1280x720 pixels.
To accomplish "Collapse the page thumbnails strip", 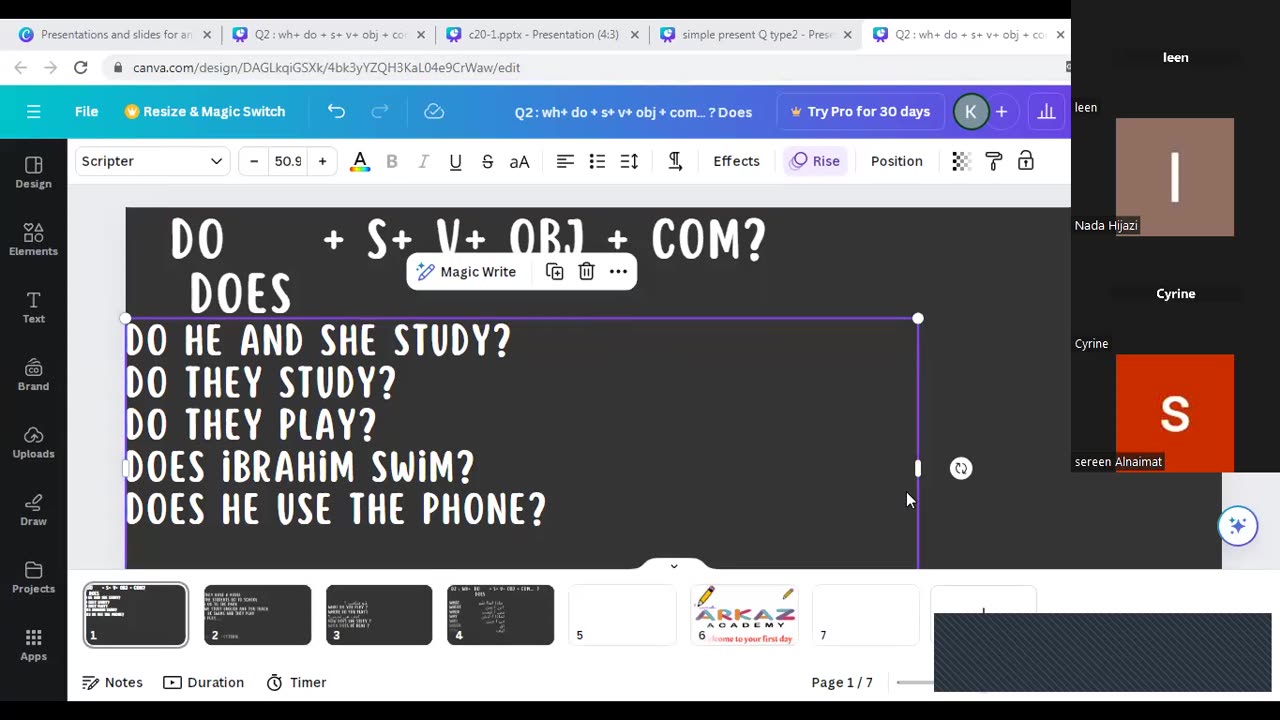I will pos(673,566).
